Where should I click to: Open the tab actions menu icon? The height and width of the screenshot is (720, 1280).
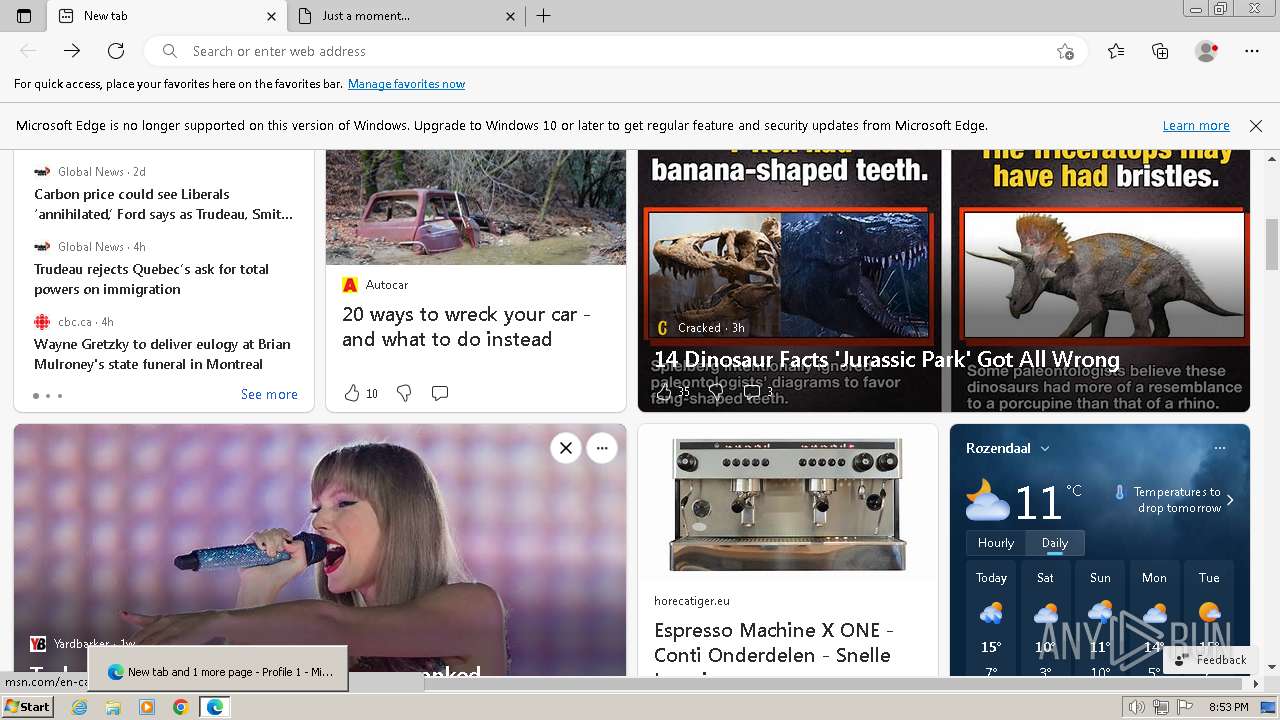(x=24, y=16)
